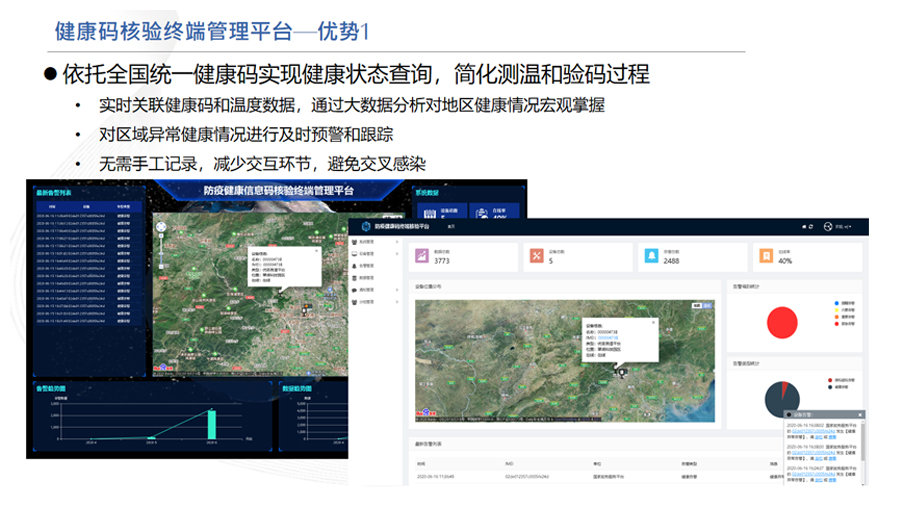Click the blue bell icon beside 2488

[x=651, y=256]
